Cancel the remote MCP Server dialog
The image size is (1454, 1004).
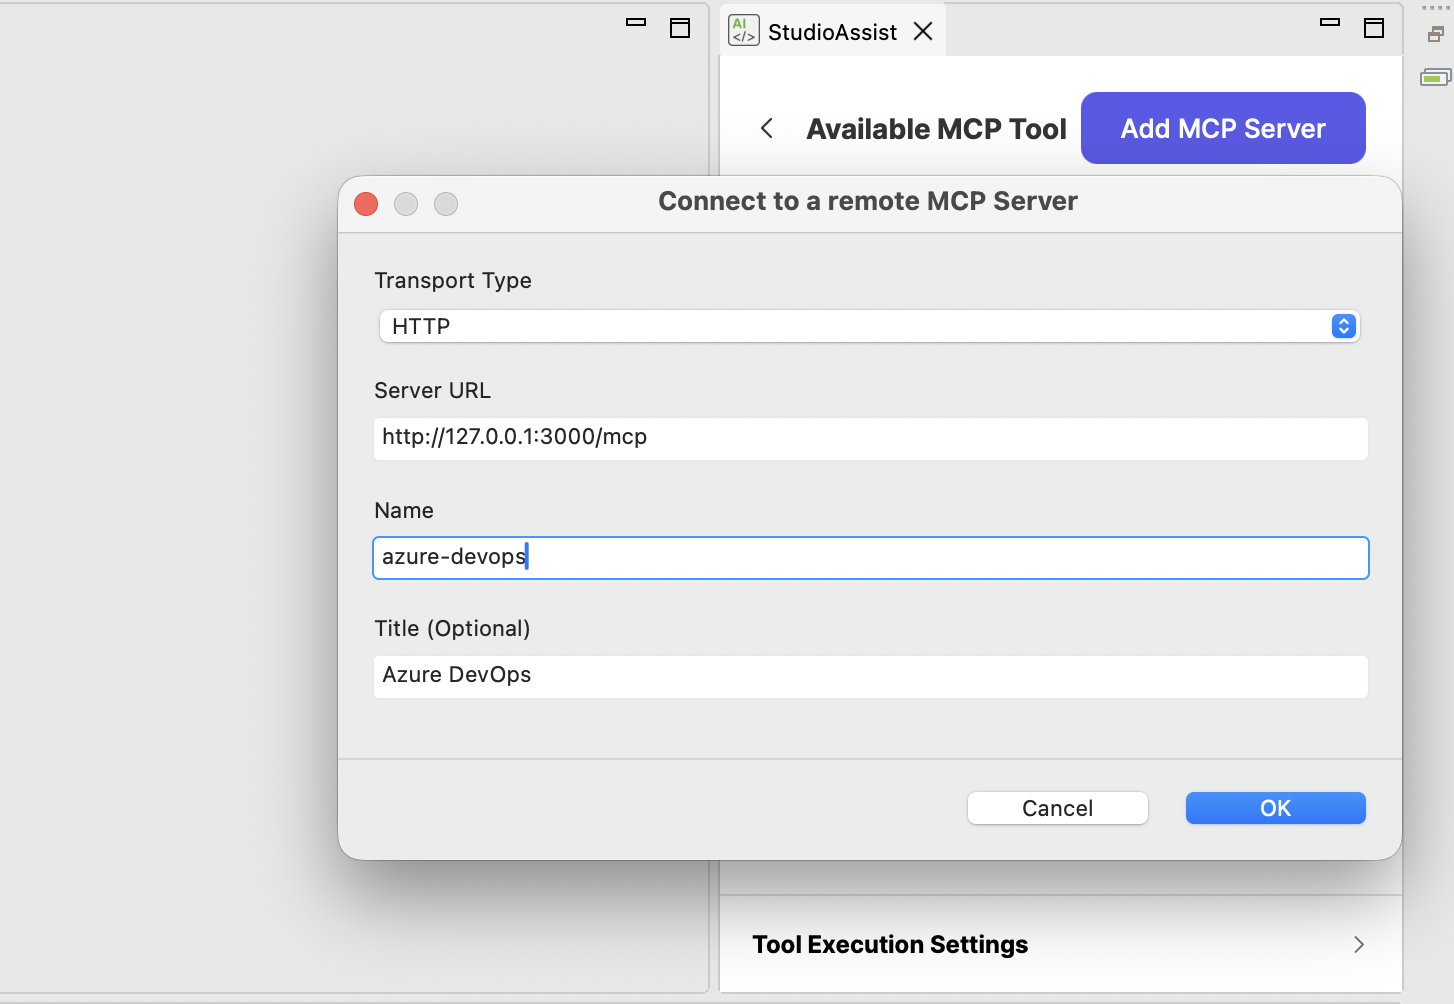pos(1057,808)
